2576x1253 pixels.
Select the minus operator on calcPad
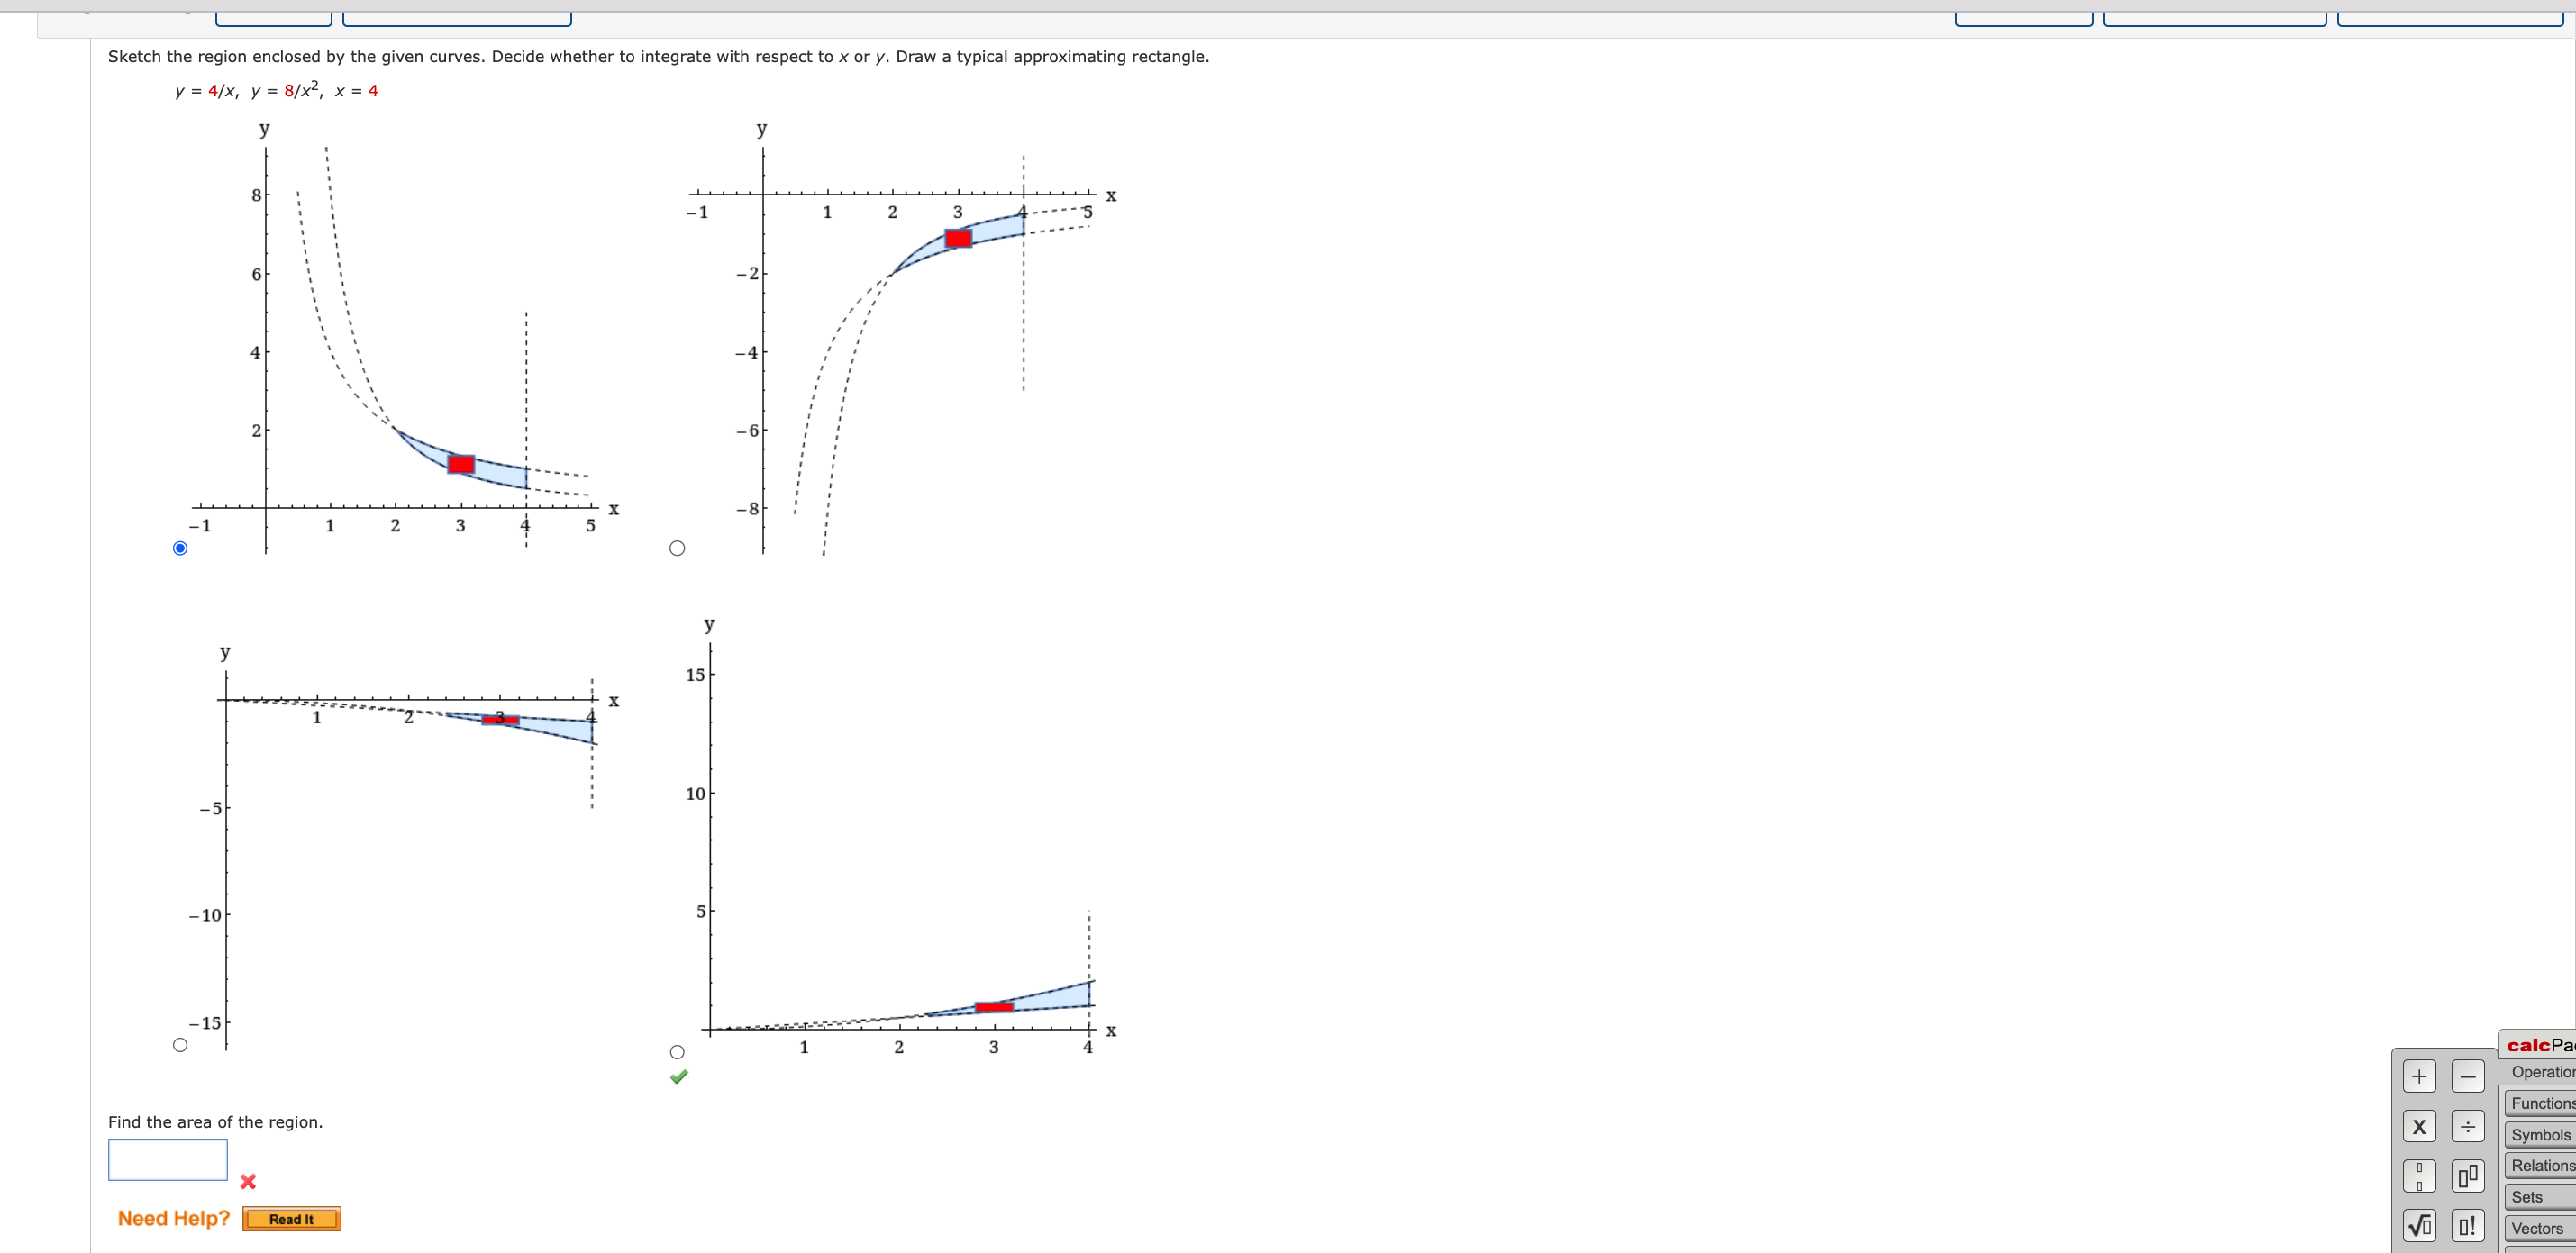click(2469, 1076)
